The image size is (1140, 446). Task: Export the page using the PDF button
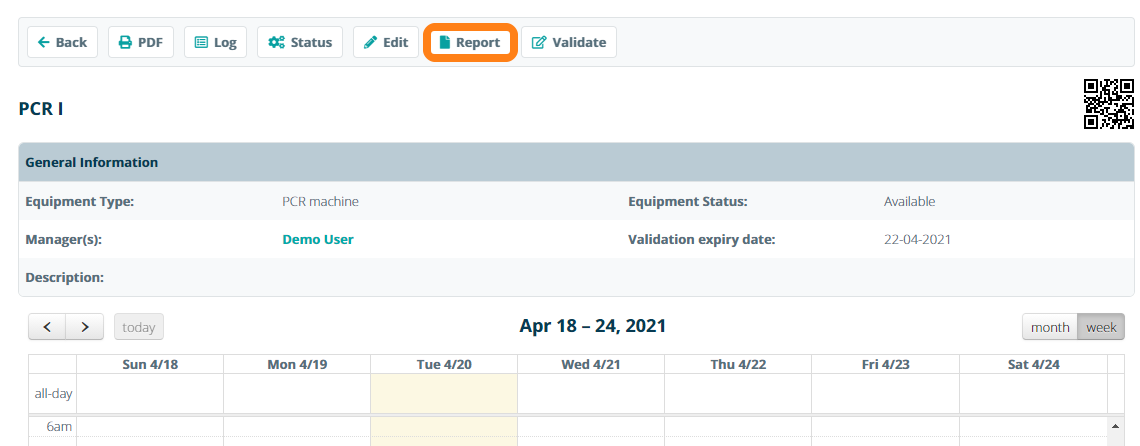point(141,42)
